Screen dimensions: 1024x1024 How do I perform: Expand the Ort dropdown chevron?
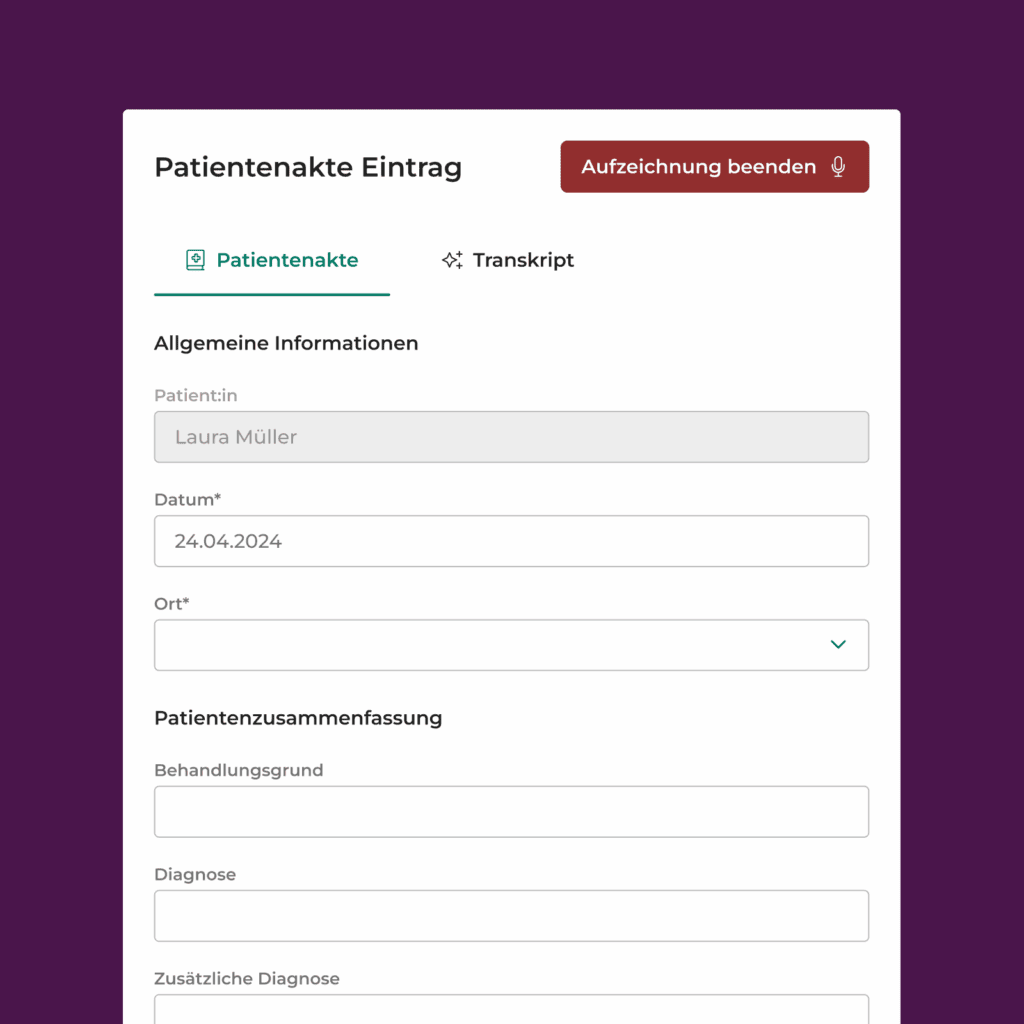coord(838,644)
